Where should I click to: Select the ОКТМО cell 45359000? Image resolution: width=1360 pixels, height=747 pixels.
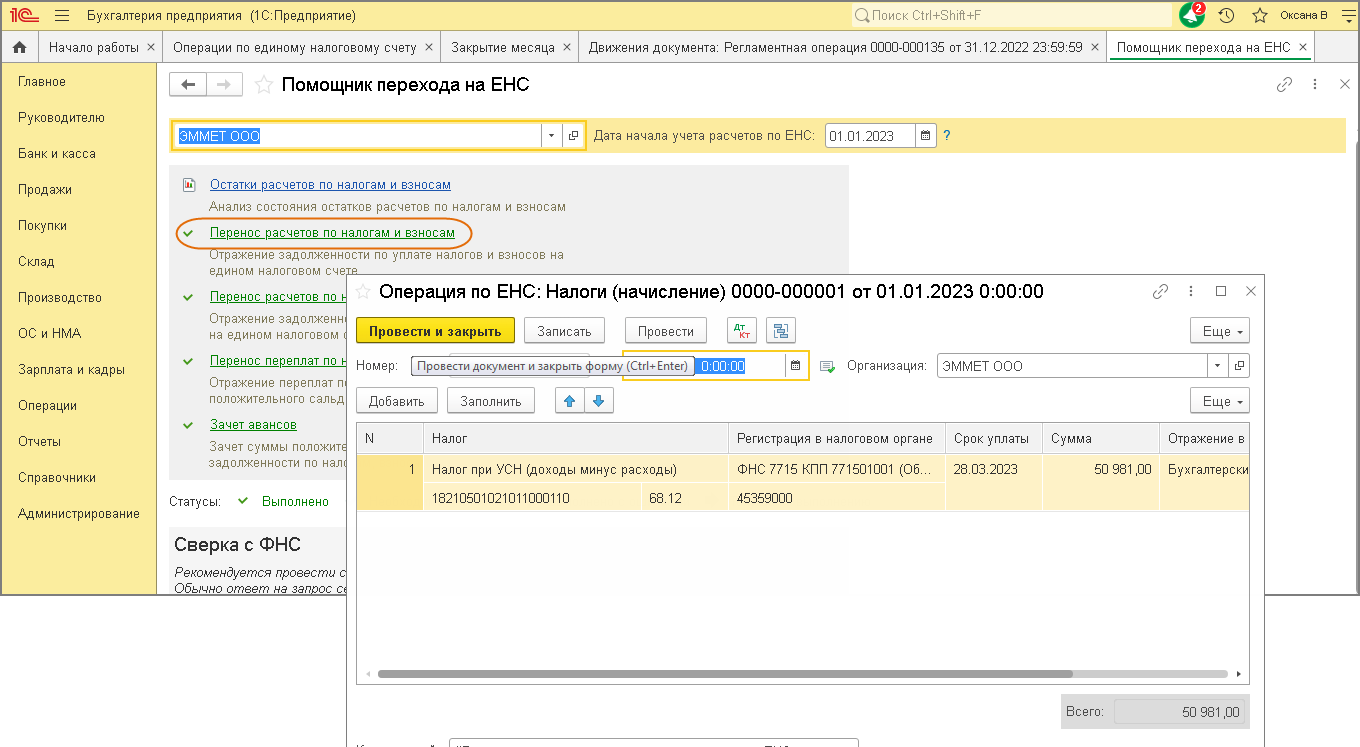pyautogui.click(x=837, y=498)
